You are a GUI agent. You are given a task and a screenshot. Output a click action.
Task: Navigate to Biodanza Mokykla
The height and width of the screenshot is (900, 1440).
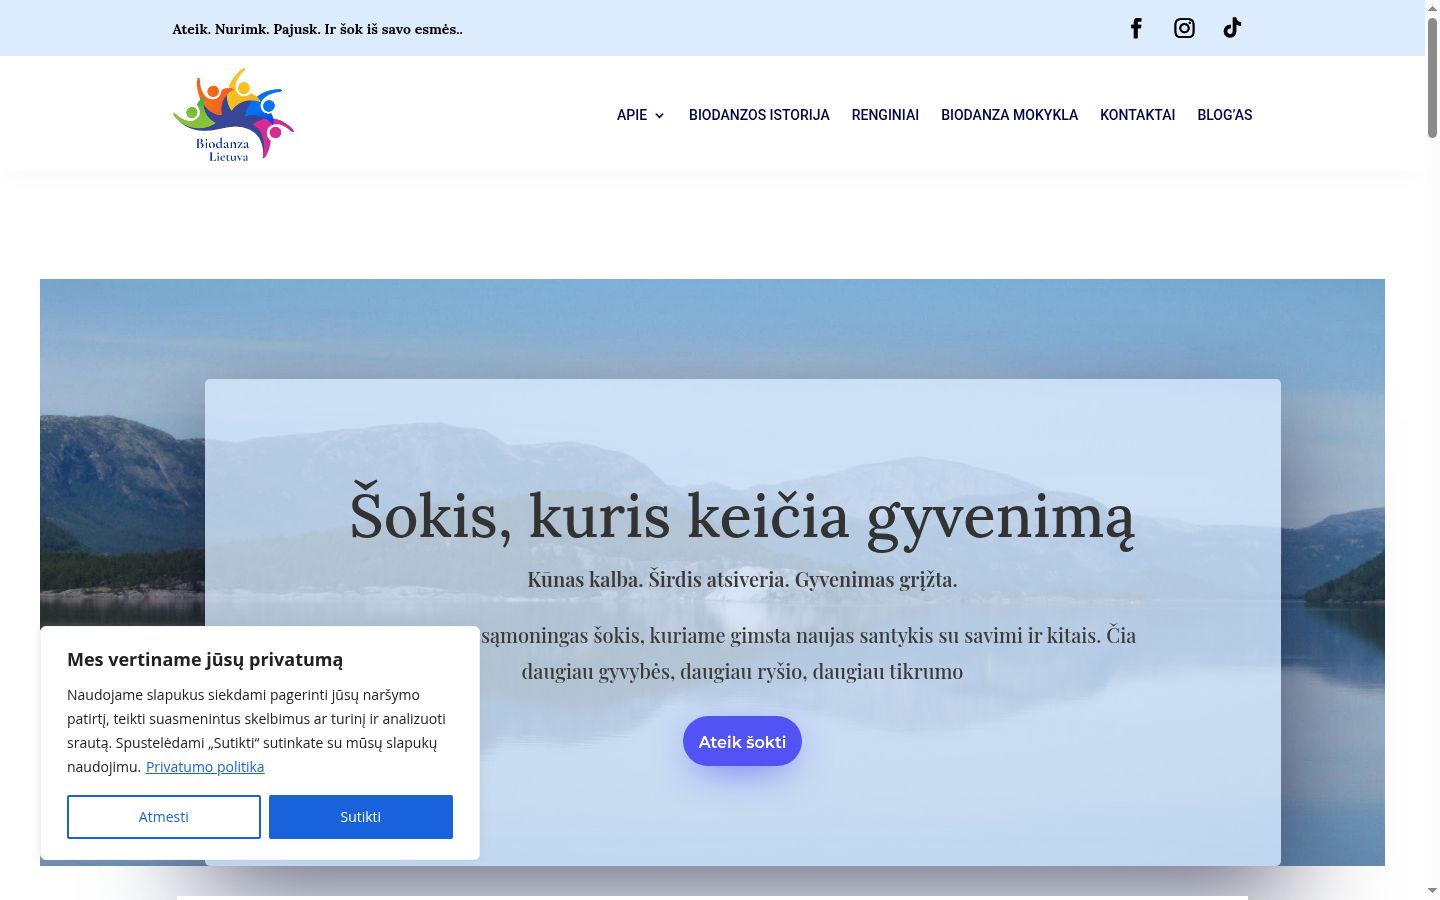[x=1009, y=115]
